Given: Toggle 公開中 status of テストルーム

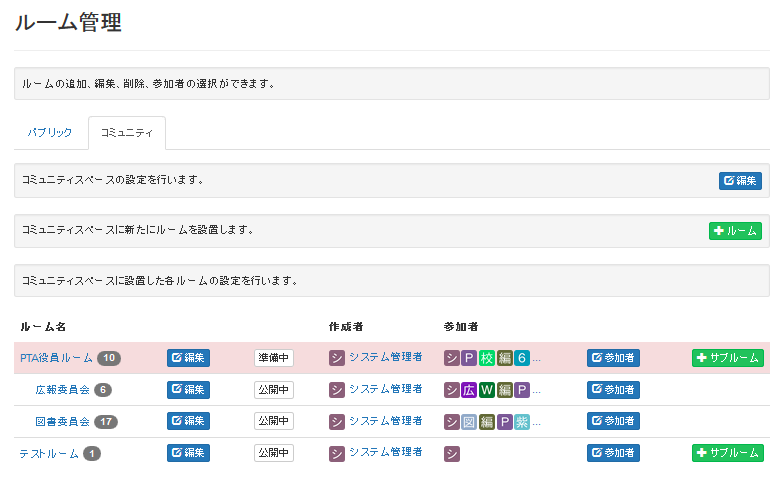Looking at the screenshot, I should 274,453.
